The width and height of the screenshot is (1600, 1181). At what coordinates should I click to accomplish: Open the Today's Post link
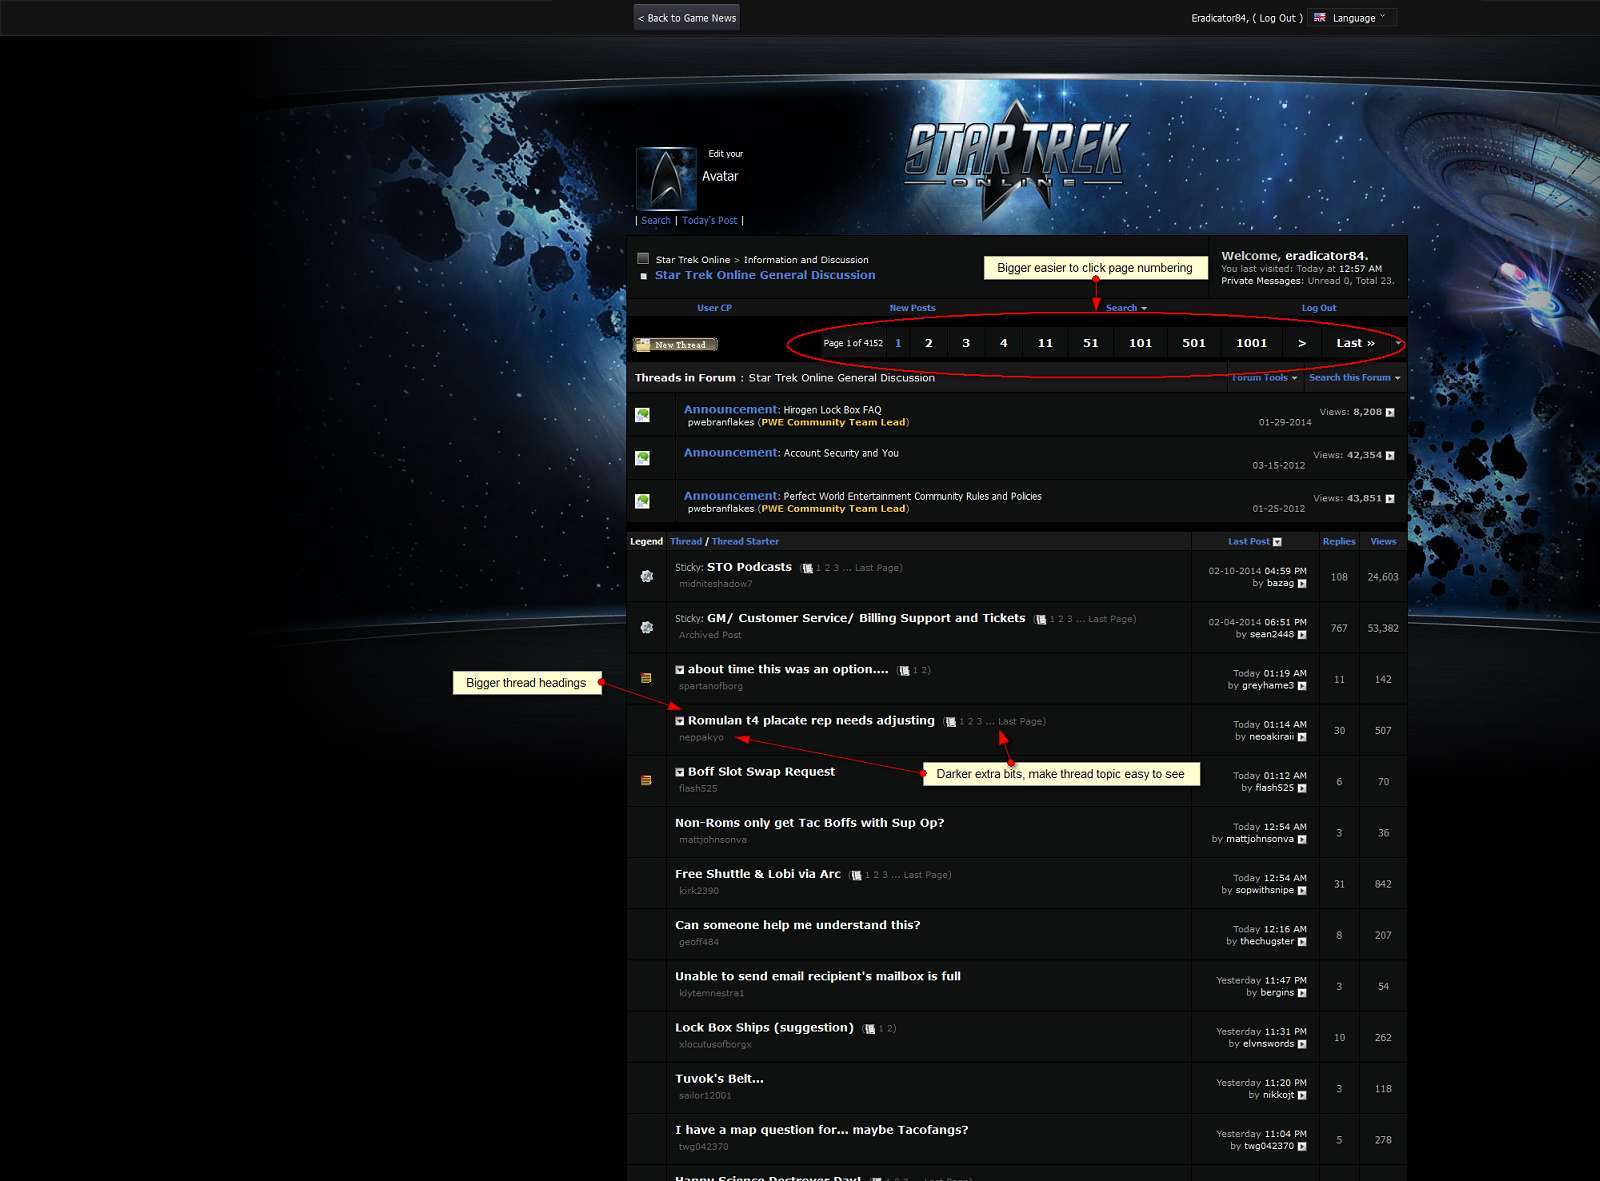(x=709, y=221)
